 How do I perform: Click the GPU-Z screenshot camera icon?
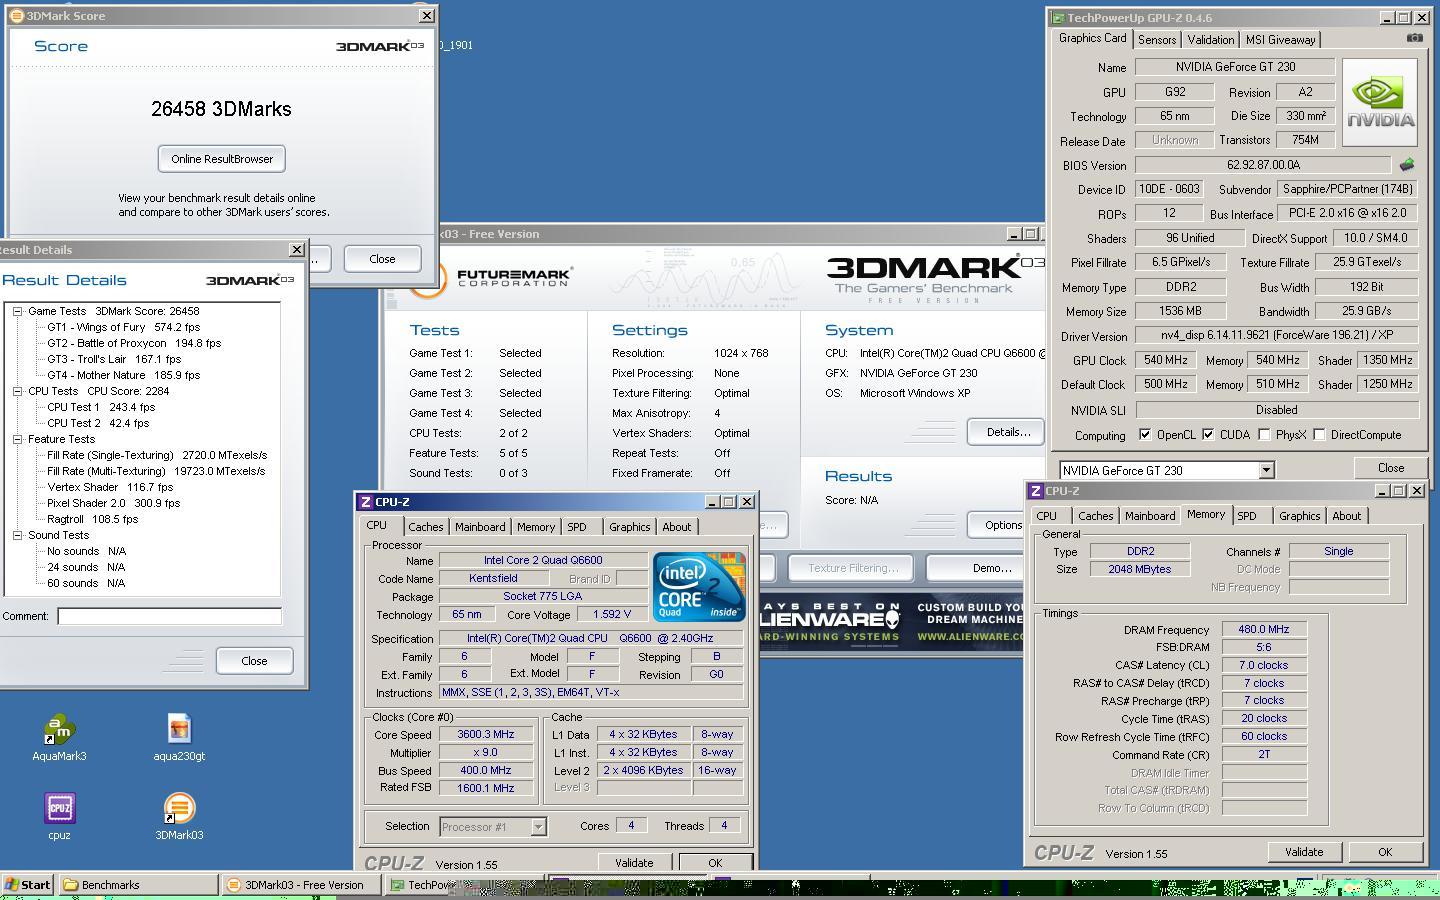tap(1414, 38)
